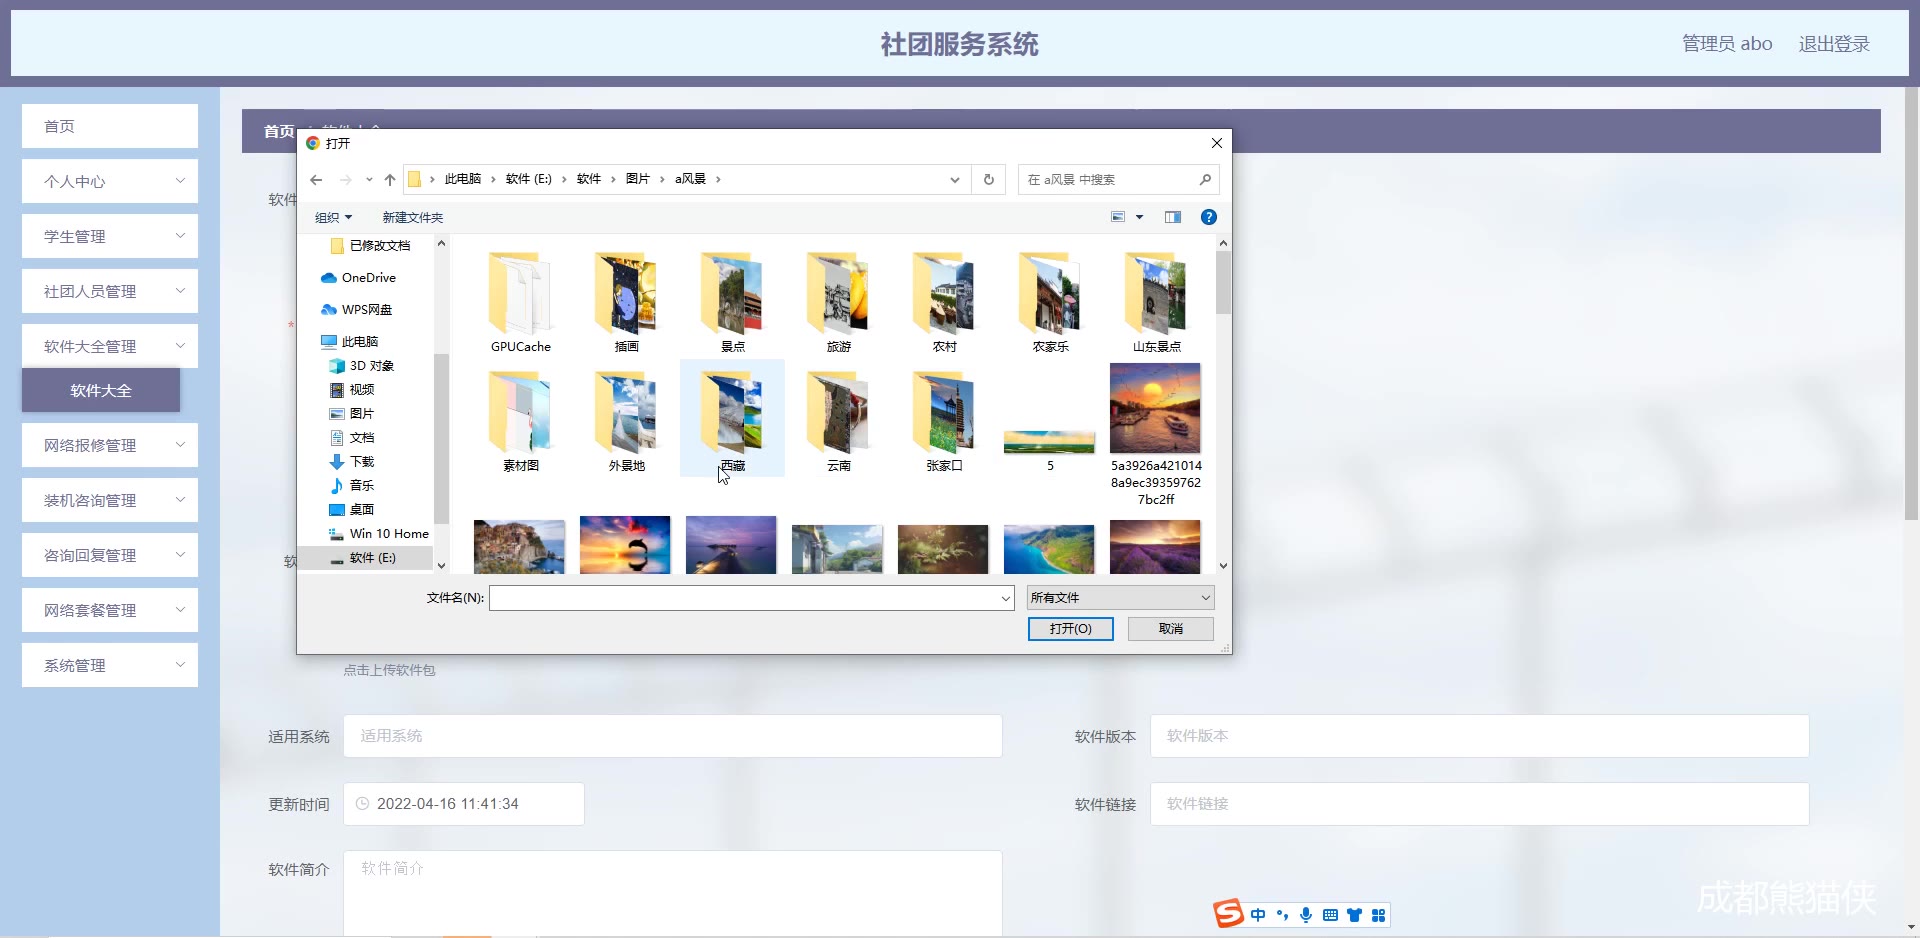Open the file dialog help icon
Image resolution: width=1920 pixels, height=938 pixels.
point(1208,217)
